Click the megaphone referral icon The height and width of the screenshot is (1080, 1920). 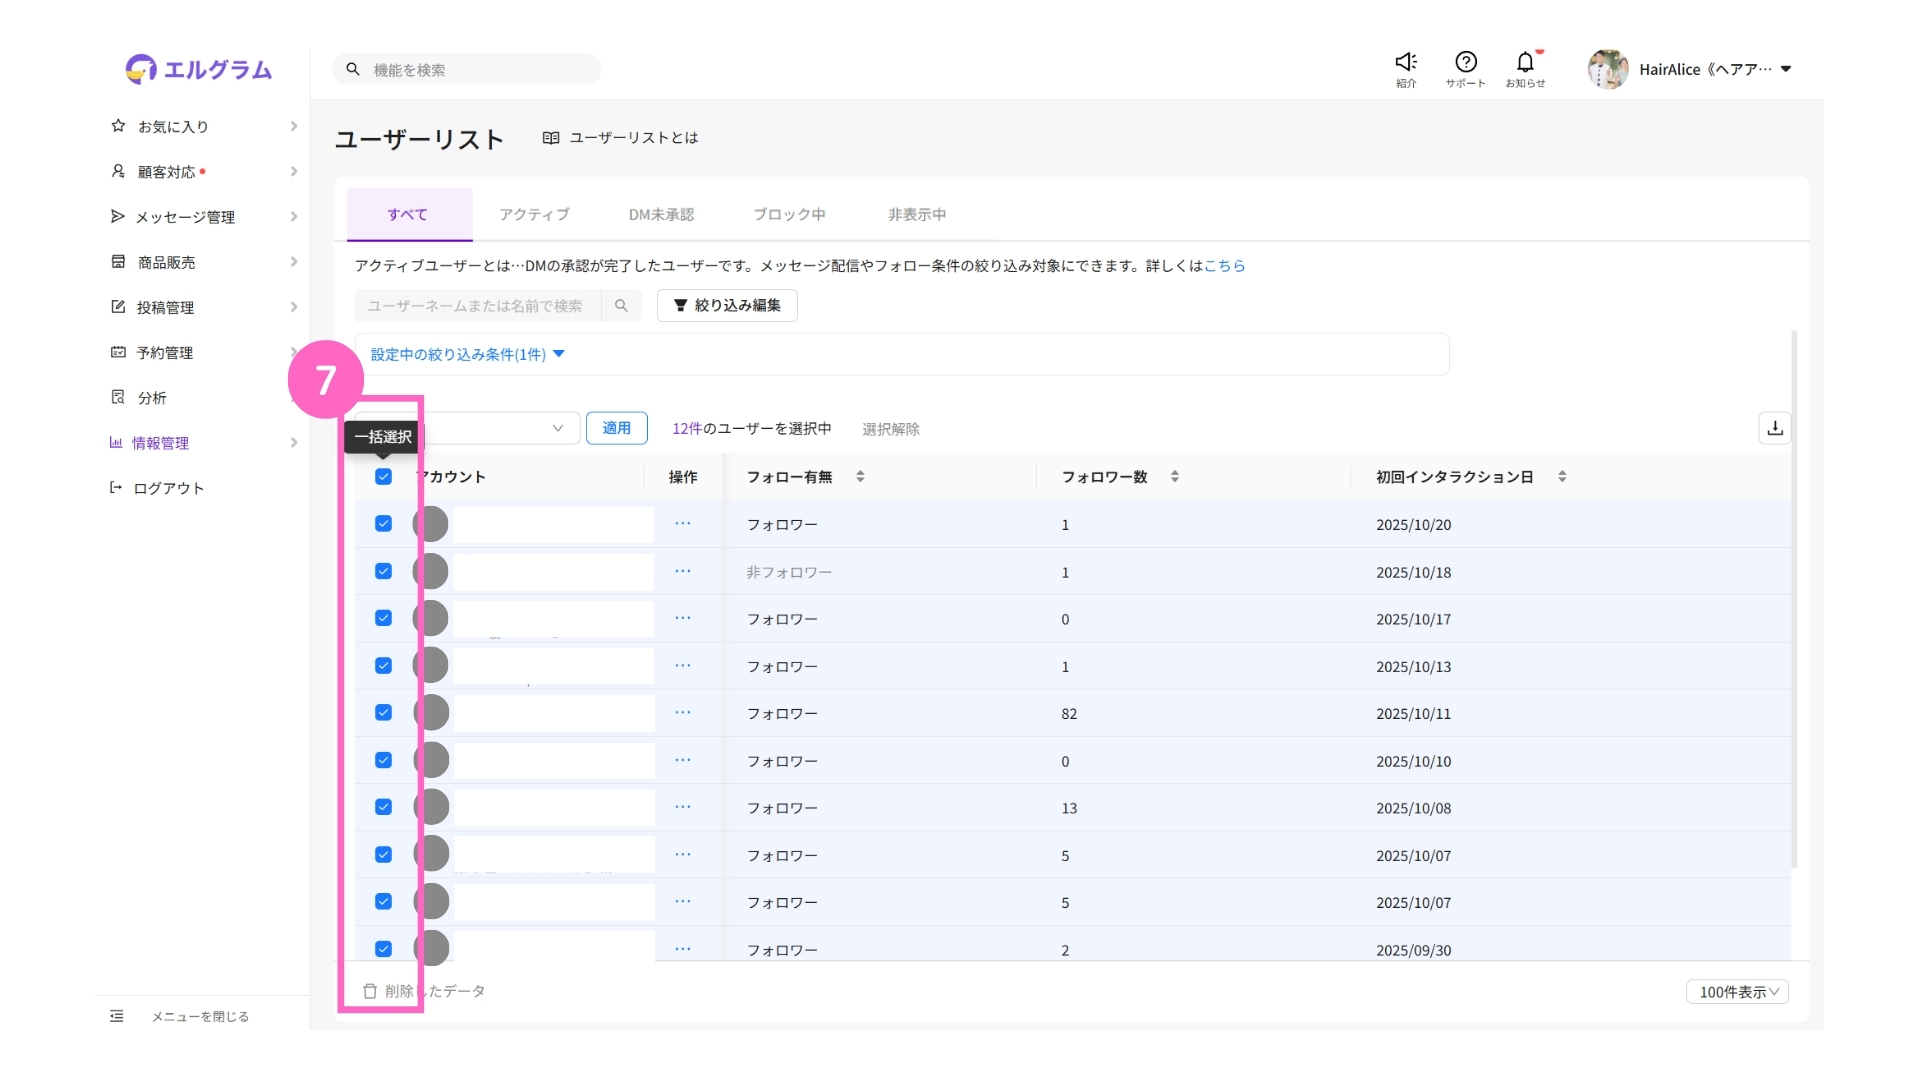[x=1406, y=63]
